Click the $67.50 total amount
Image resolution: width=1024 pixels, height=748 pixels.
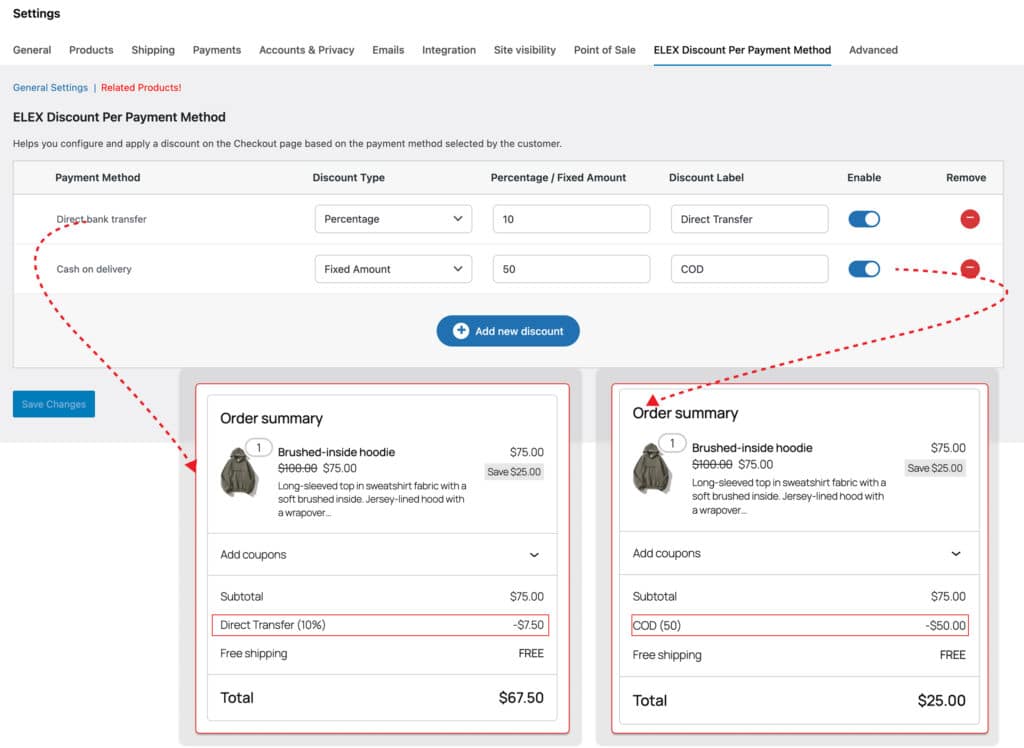(521, 698)
